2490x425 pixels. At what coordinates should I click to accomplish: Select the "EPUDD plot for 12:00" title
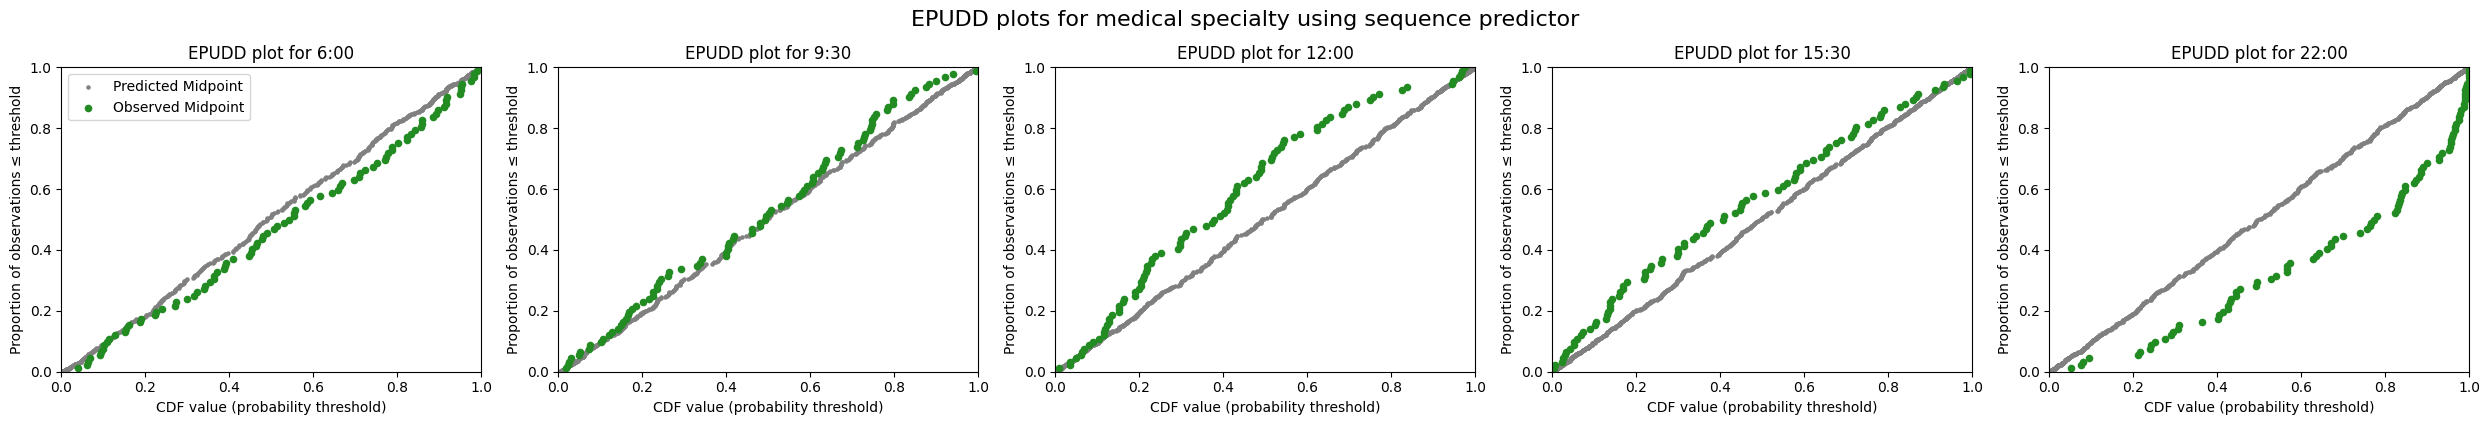(x=1265, y=54)
